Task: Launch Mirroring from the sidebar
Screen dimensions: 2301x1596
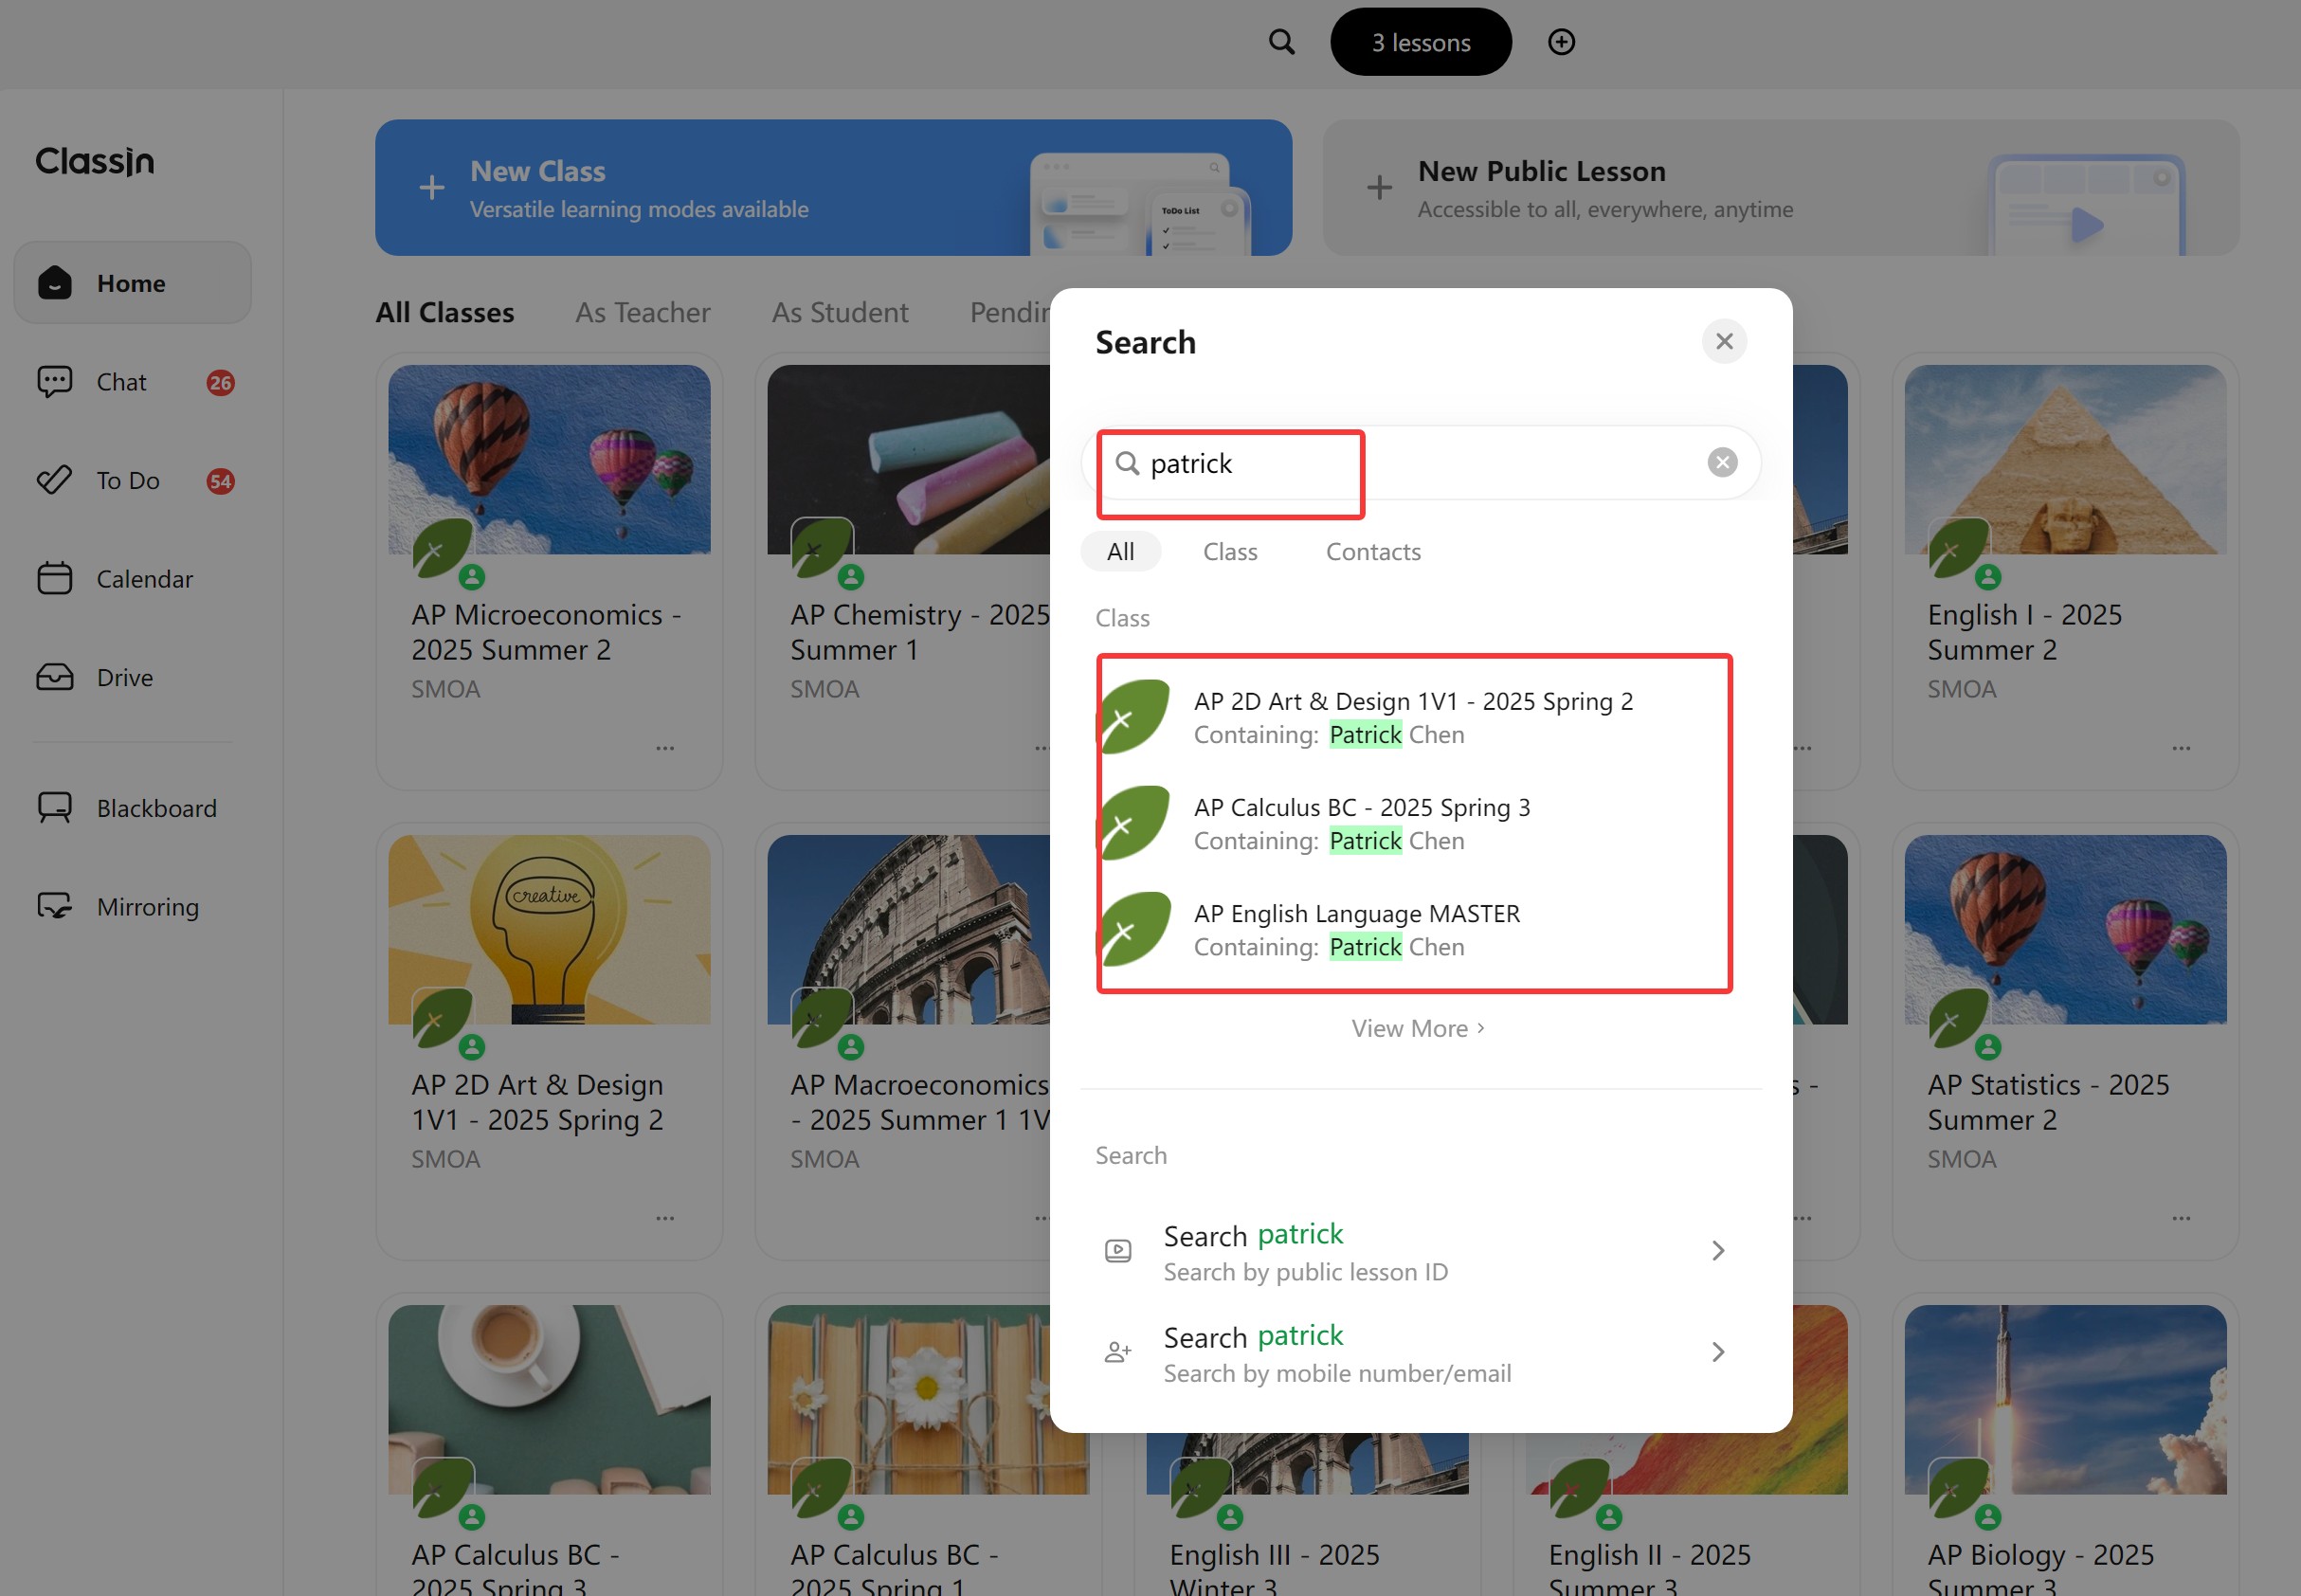Action: [147, 906]
